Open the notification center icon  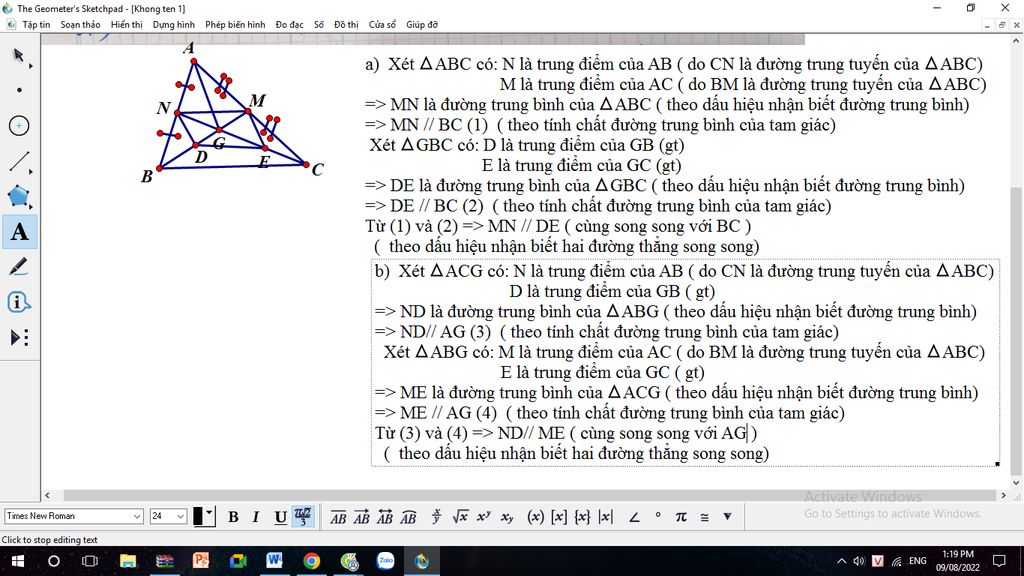click(x=999, y=561)
